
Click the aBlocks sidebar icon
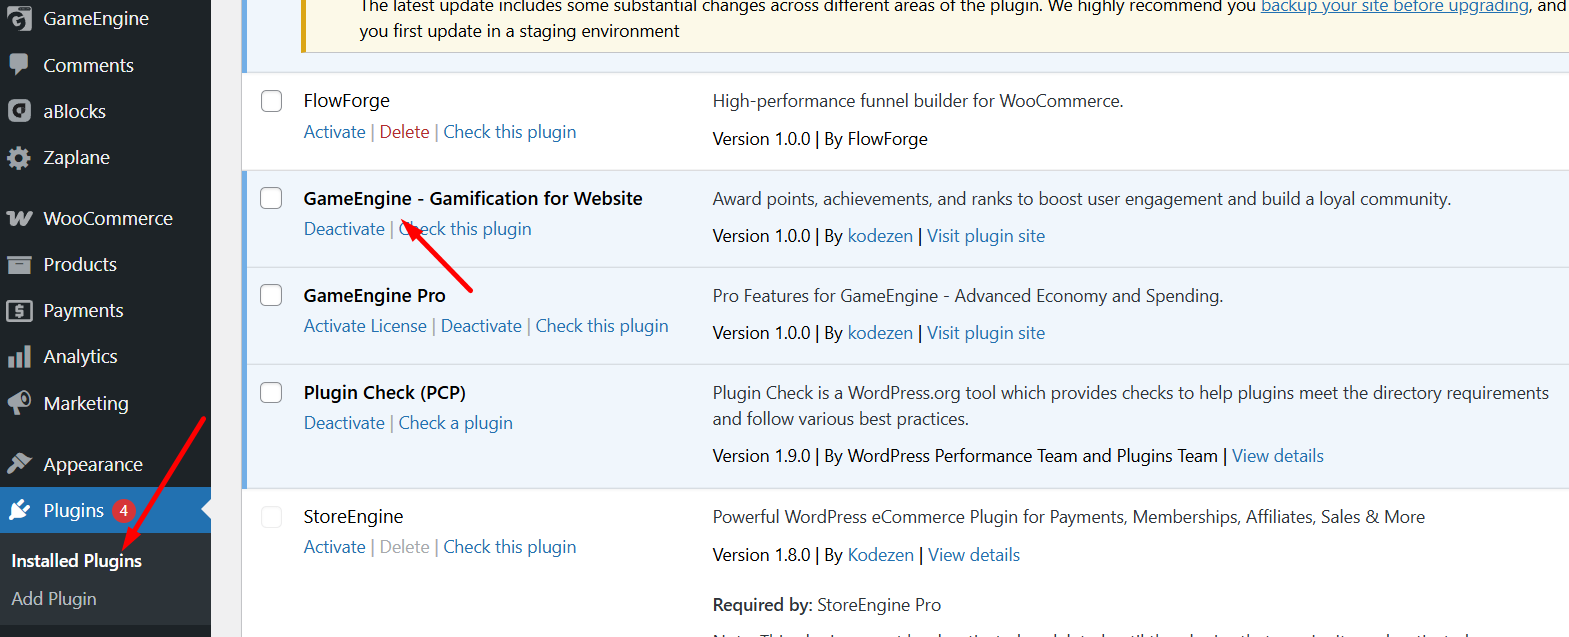click(19, 111)
